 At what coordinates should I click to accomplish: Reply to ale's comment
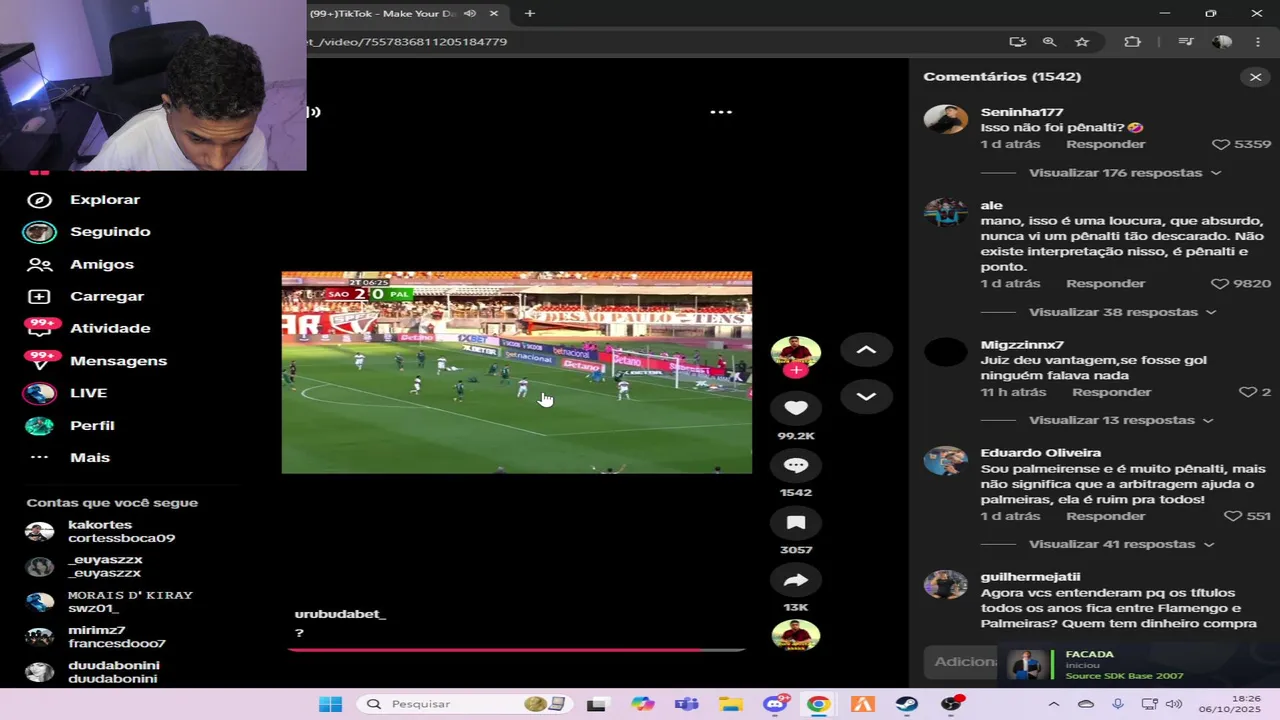[1105, 284]
